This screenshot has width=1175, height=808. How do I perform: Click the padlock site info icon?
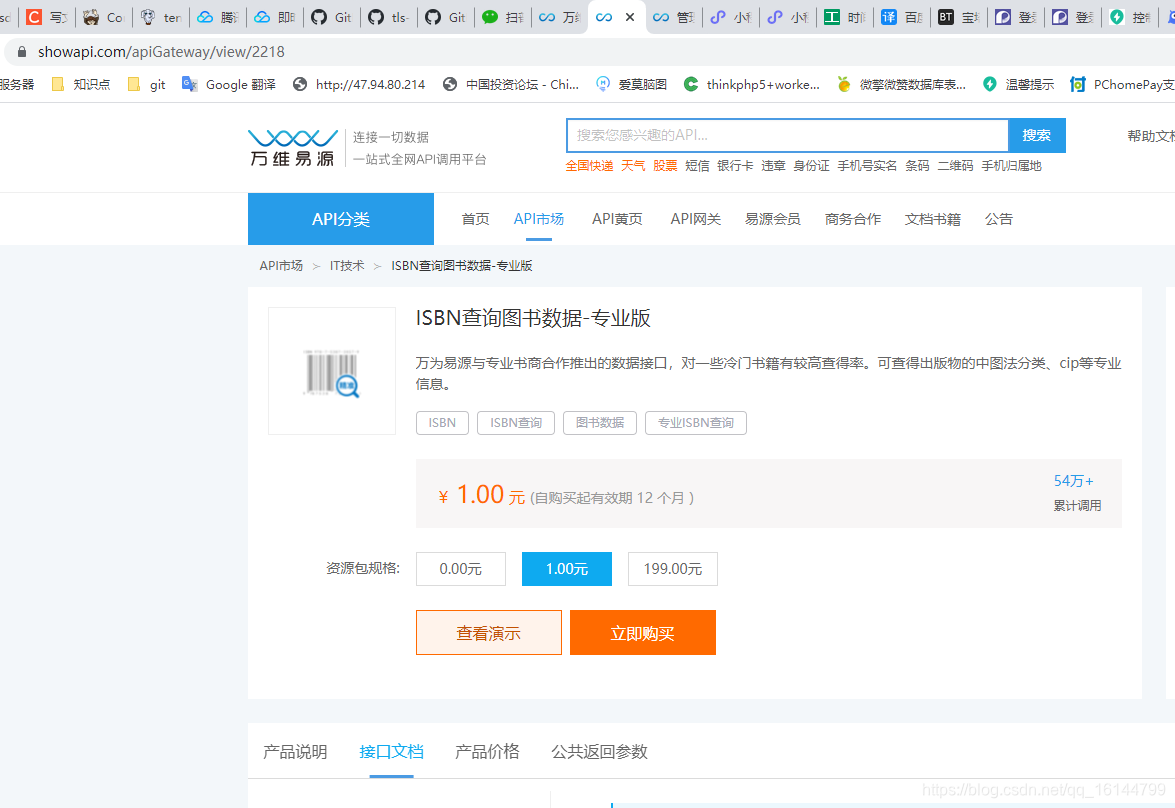[22, 52]
